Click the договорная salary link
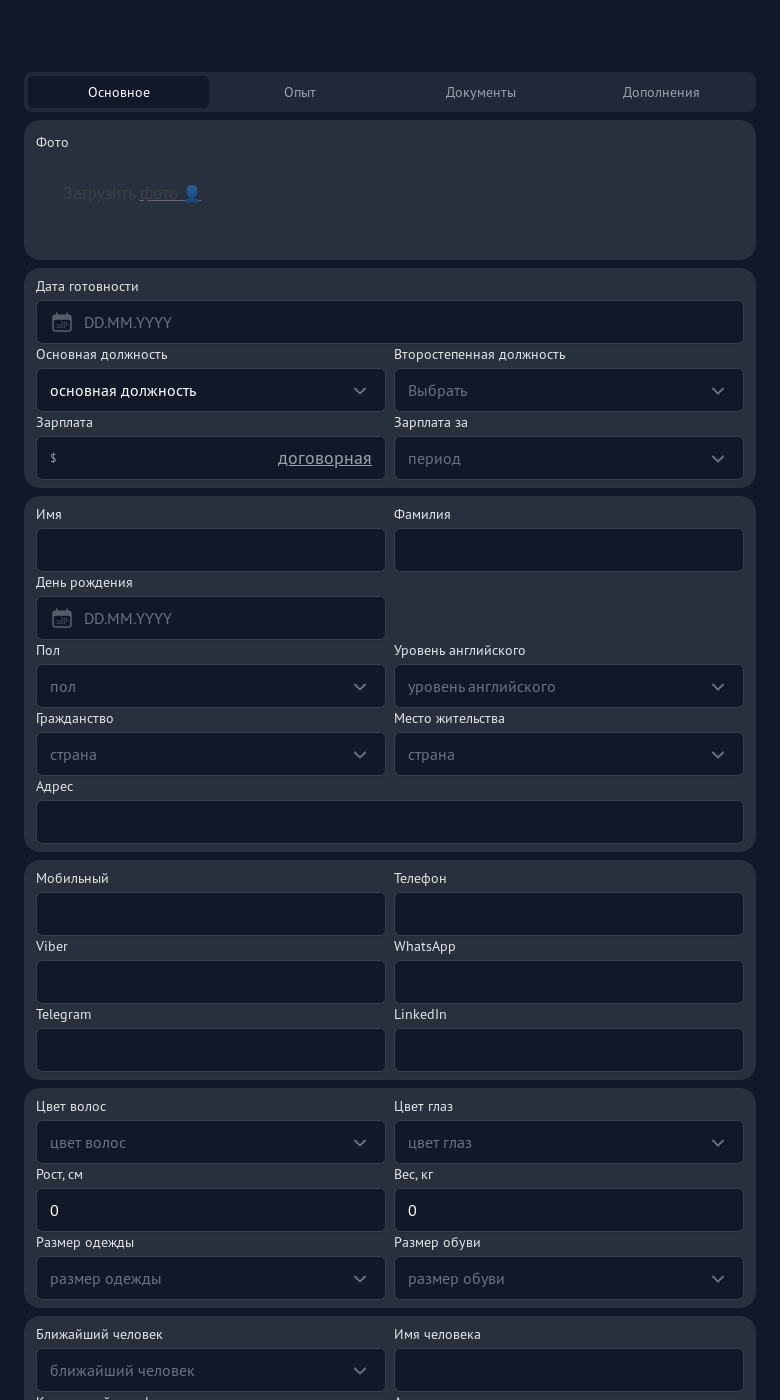 pos(324,458)
